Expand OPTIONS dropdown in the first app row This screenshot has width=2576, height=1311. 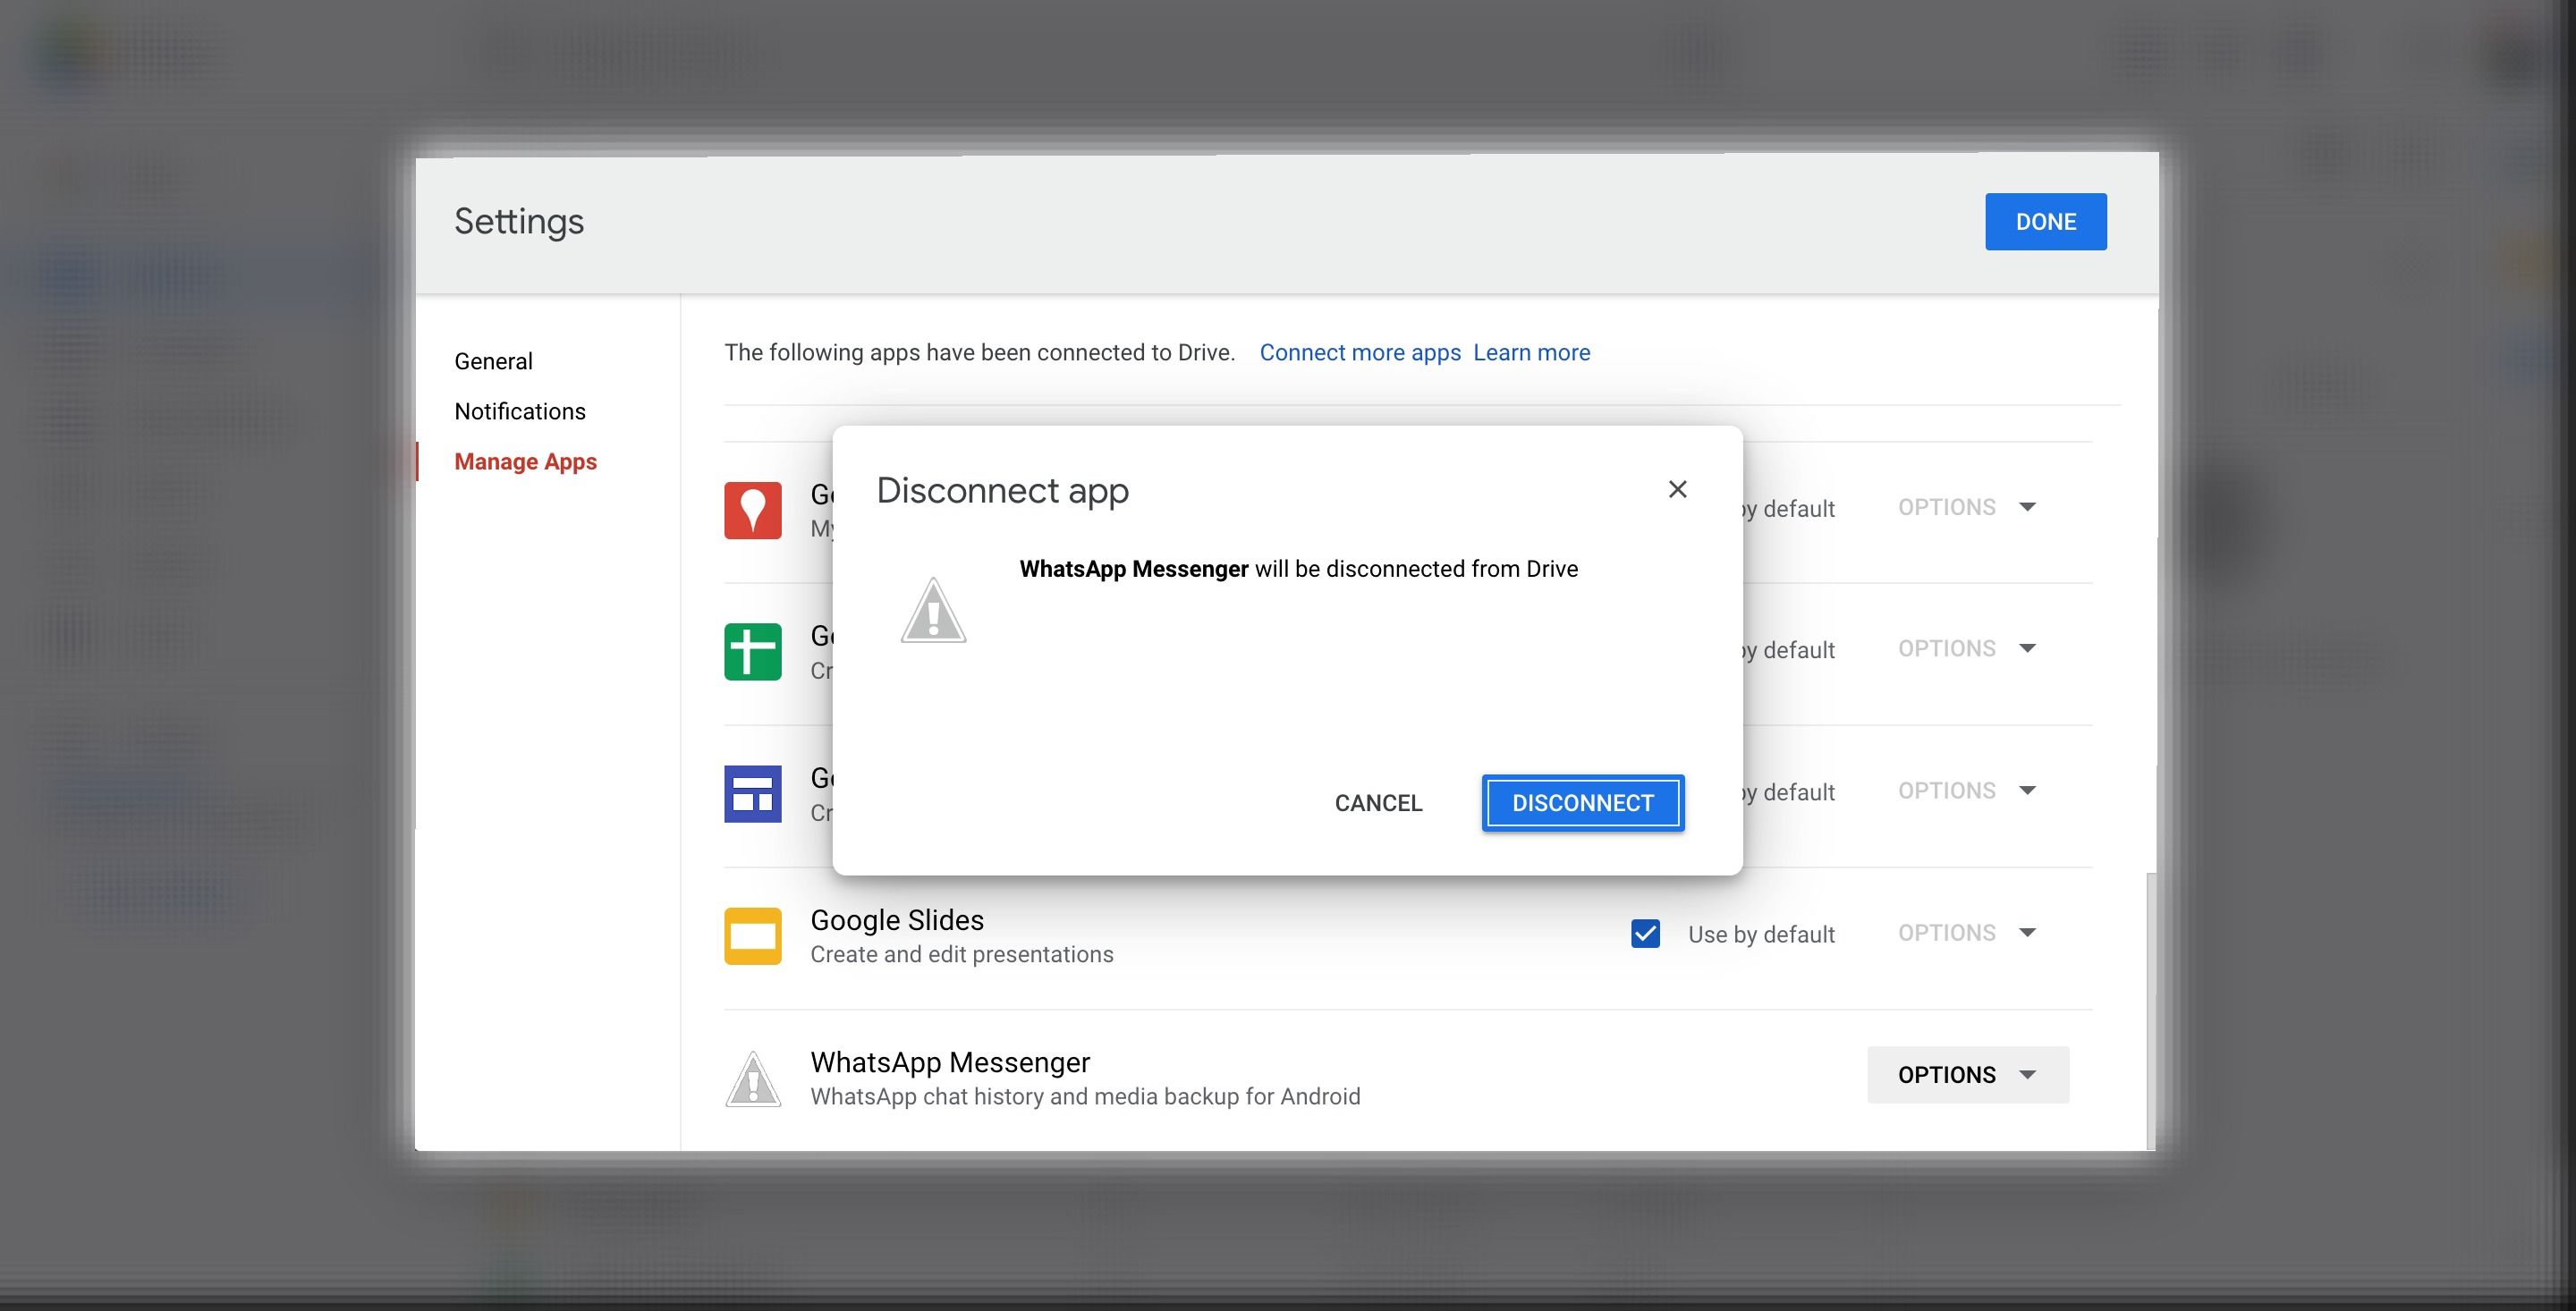click(1966, 507)
